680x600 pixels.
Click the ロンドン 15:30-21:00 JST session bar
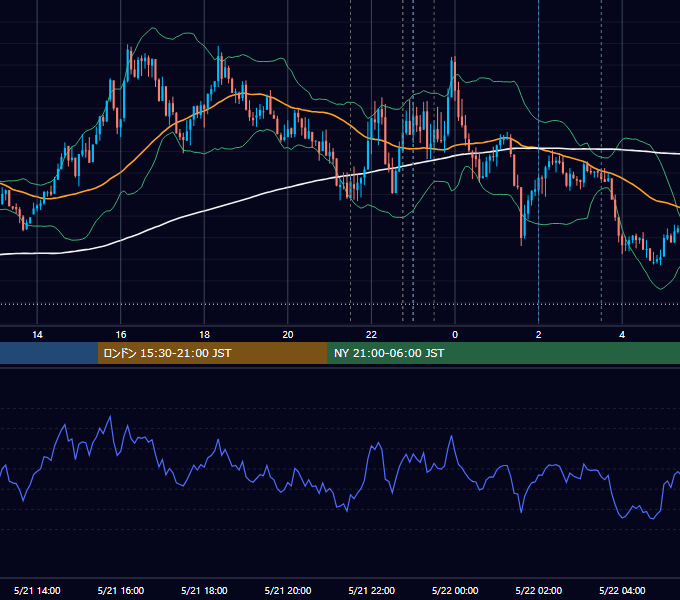212,353
